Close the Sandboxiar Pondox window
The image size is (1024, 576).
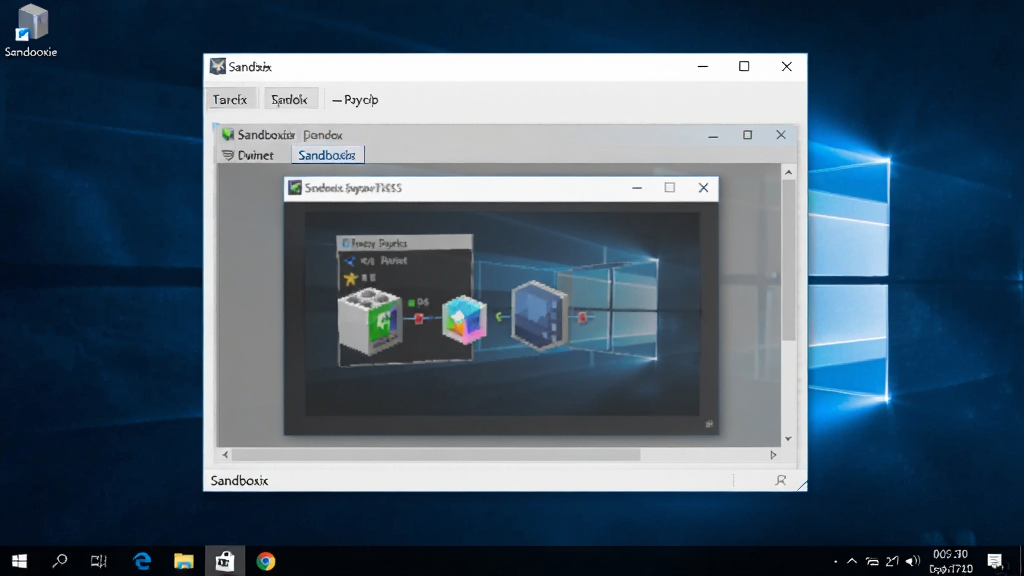[x=781, y=135]
